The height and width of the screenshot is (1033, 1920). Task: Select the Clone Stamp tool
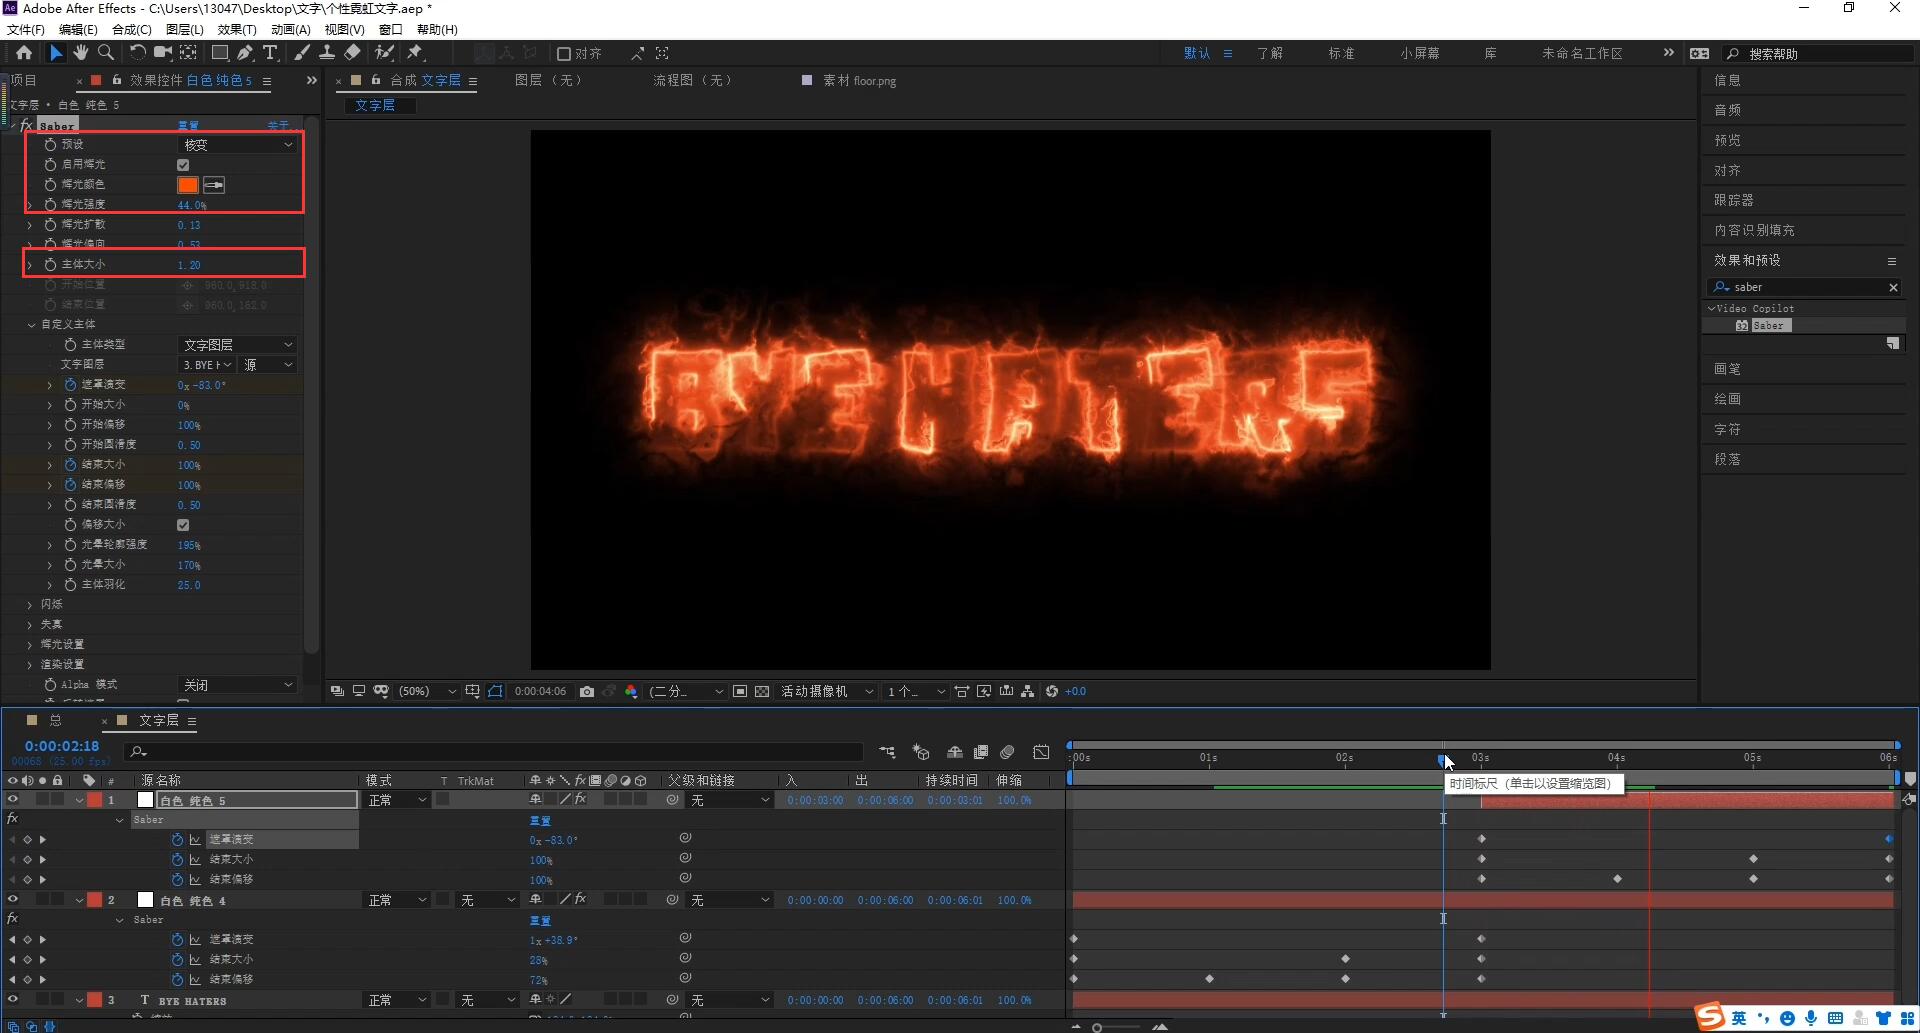pos(327,53)
